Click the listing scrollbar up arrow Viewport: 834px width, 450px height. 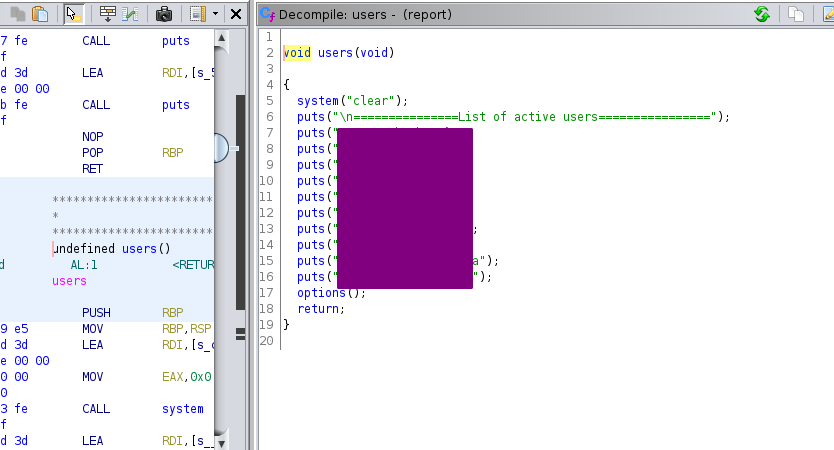222,38
